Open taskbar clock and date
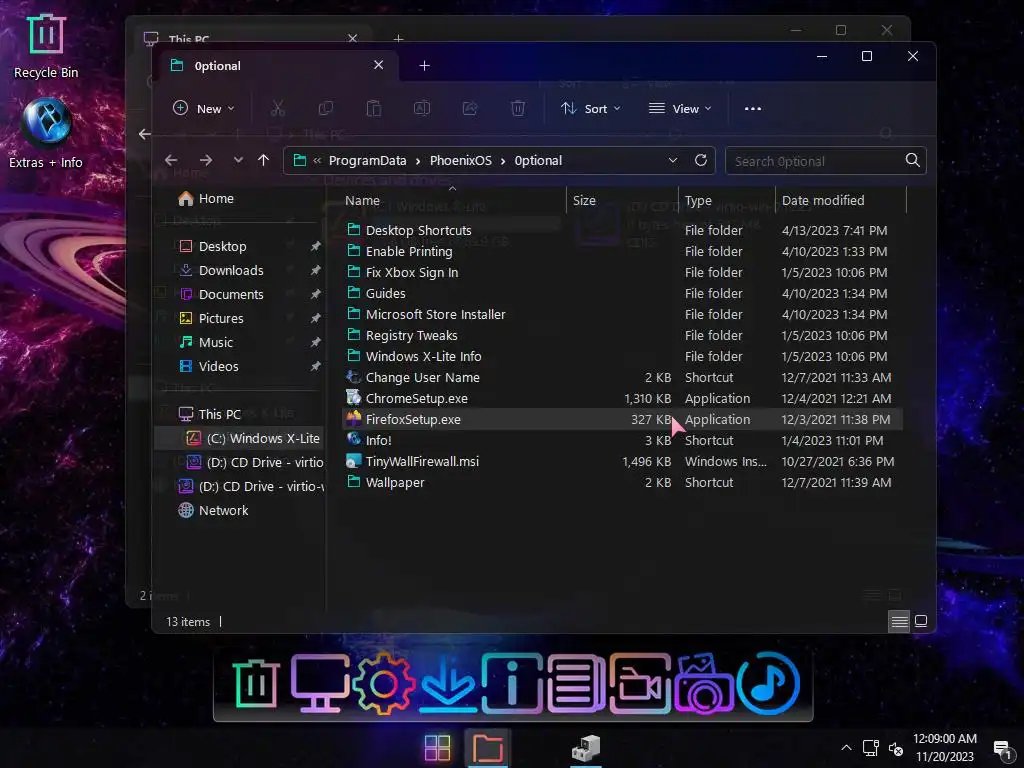1024x768 pixels. pyautogui.click(x=944, y=748)
